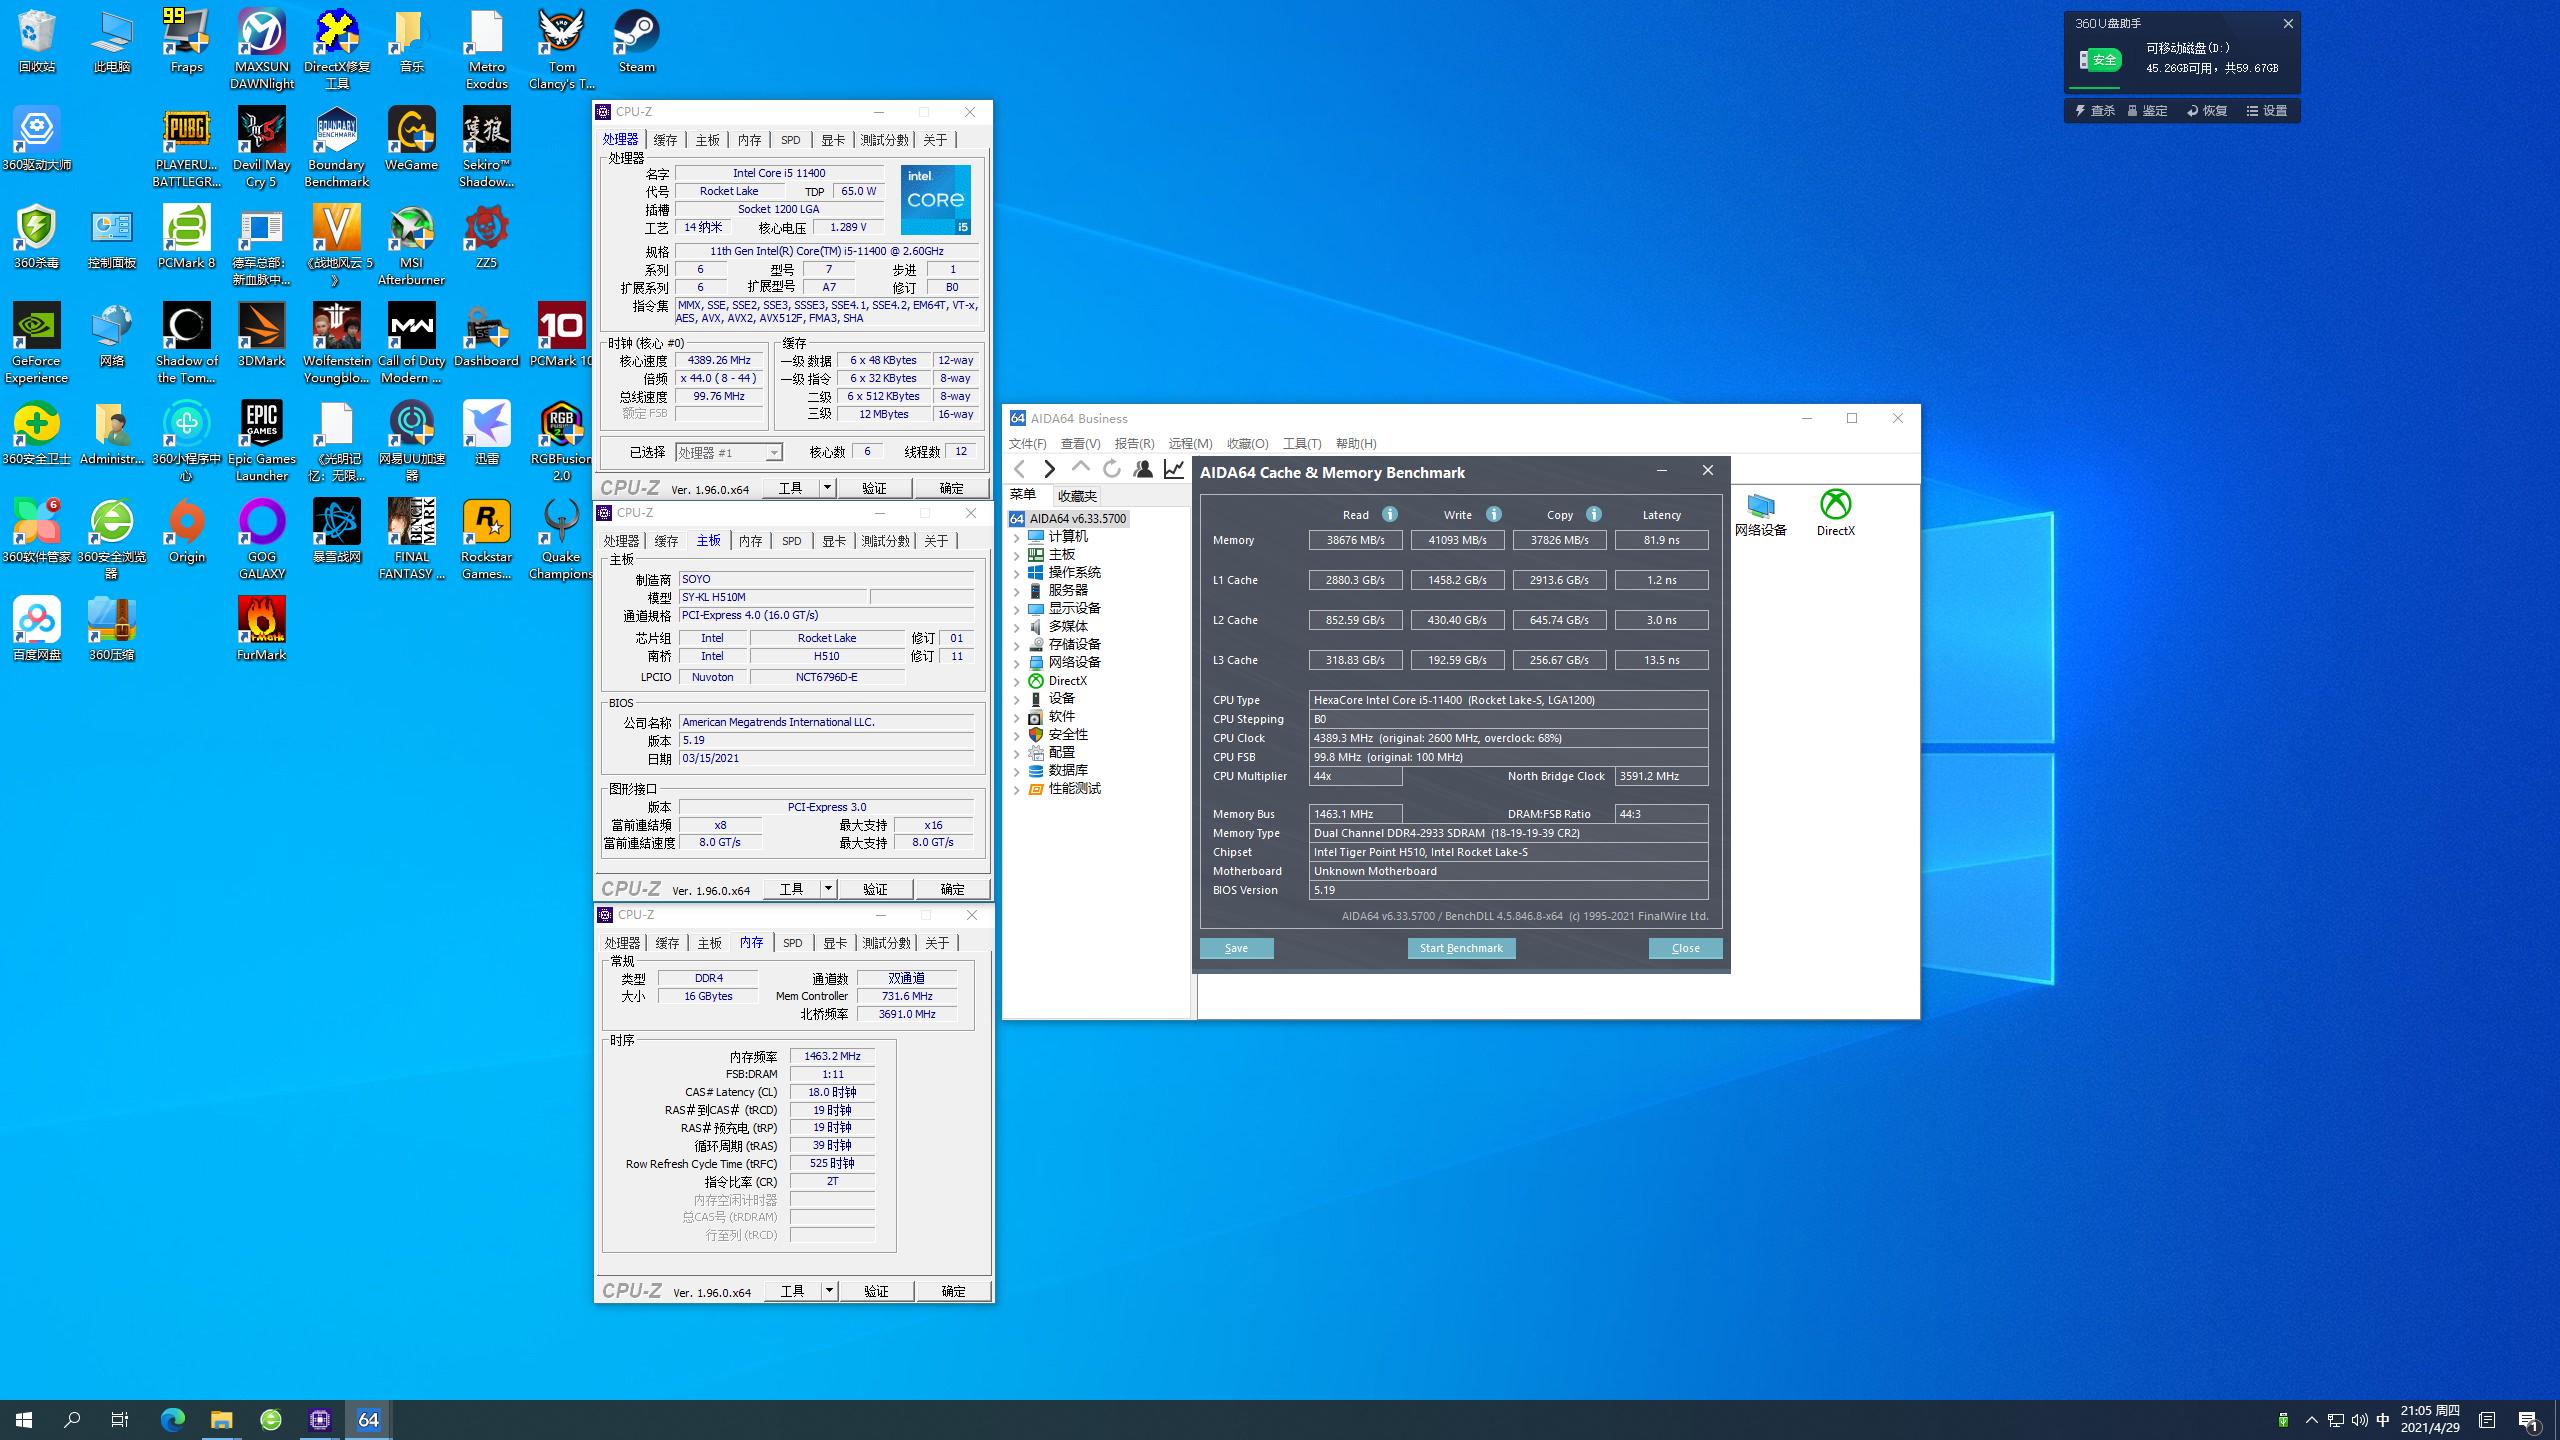The image size is (2560, 1440).
Task: Switch to SPD tab in middle CPU-Z
Action: pos(791,541)
